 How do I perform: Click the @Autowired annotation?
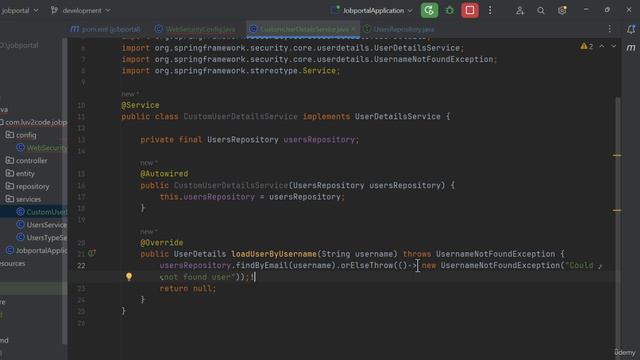click(164, 174)
